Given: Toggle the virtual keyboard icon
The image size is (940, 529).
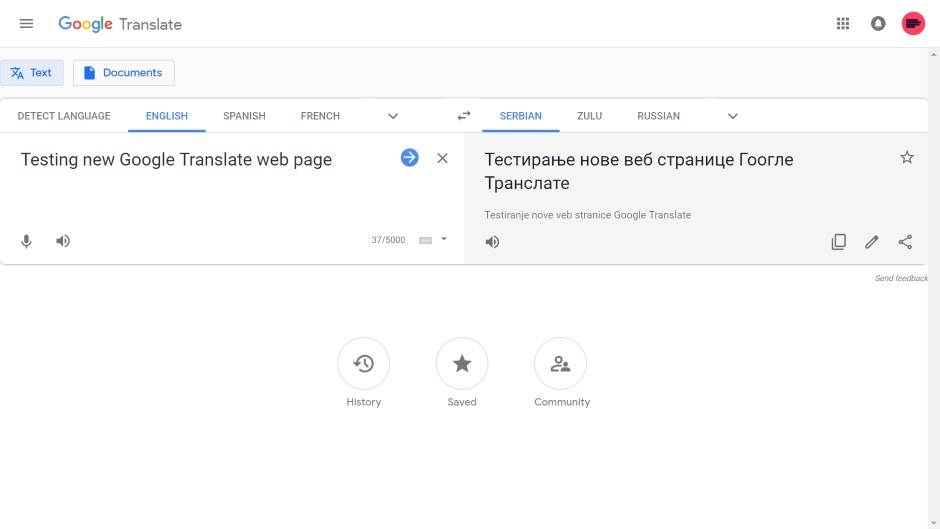Looking at the screenshot, I should coord(425,241).
